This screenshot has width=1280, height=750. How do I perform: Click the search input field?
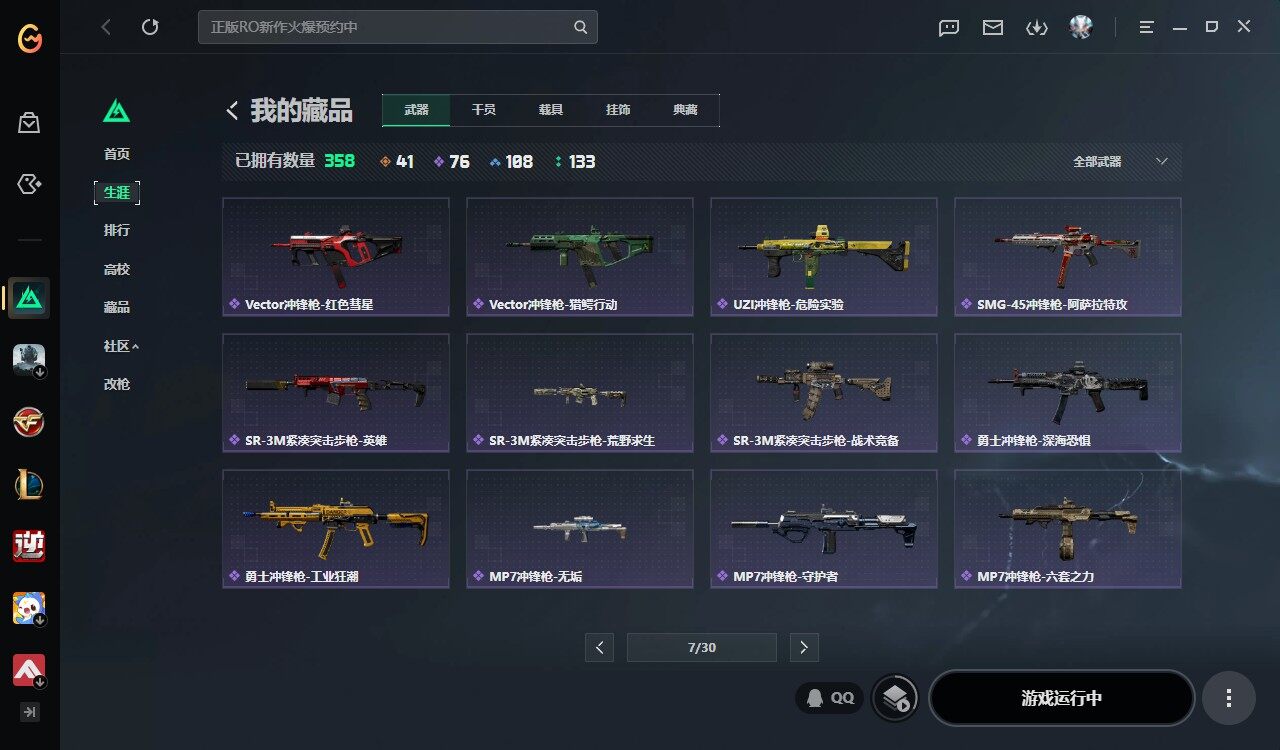click(x=398, y=27)
